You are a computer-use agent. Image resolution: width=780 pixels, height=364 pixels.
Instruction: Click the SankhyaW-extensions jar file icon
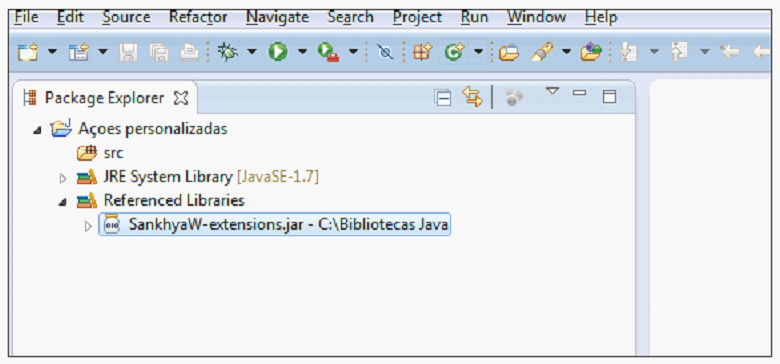(111, 225)
